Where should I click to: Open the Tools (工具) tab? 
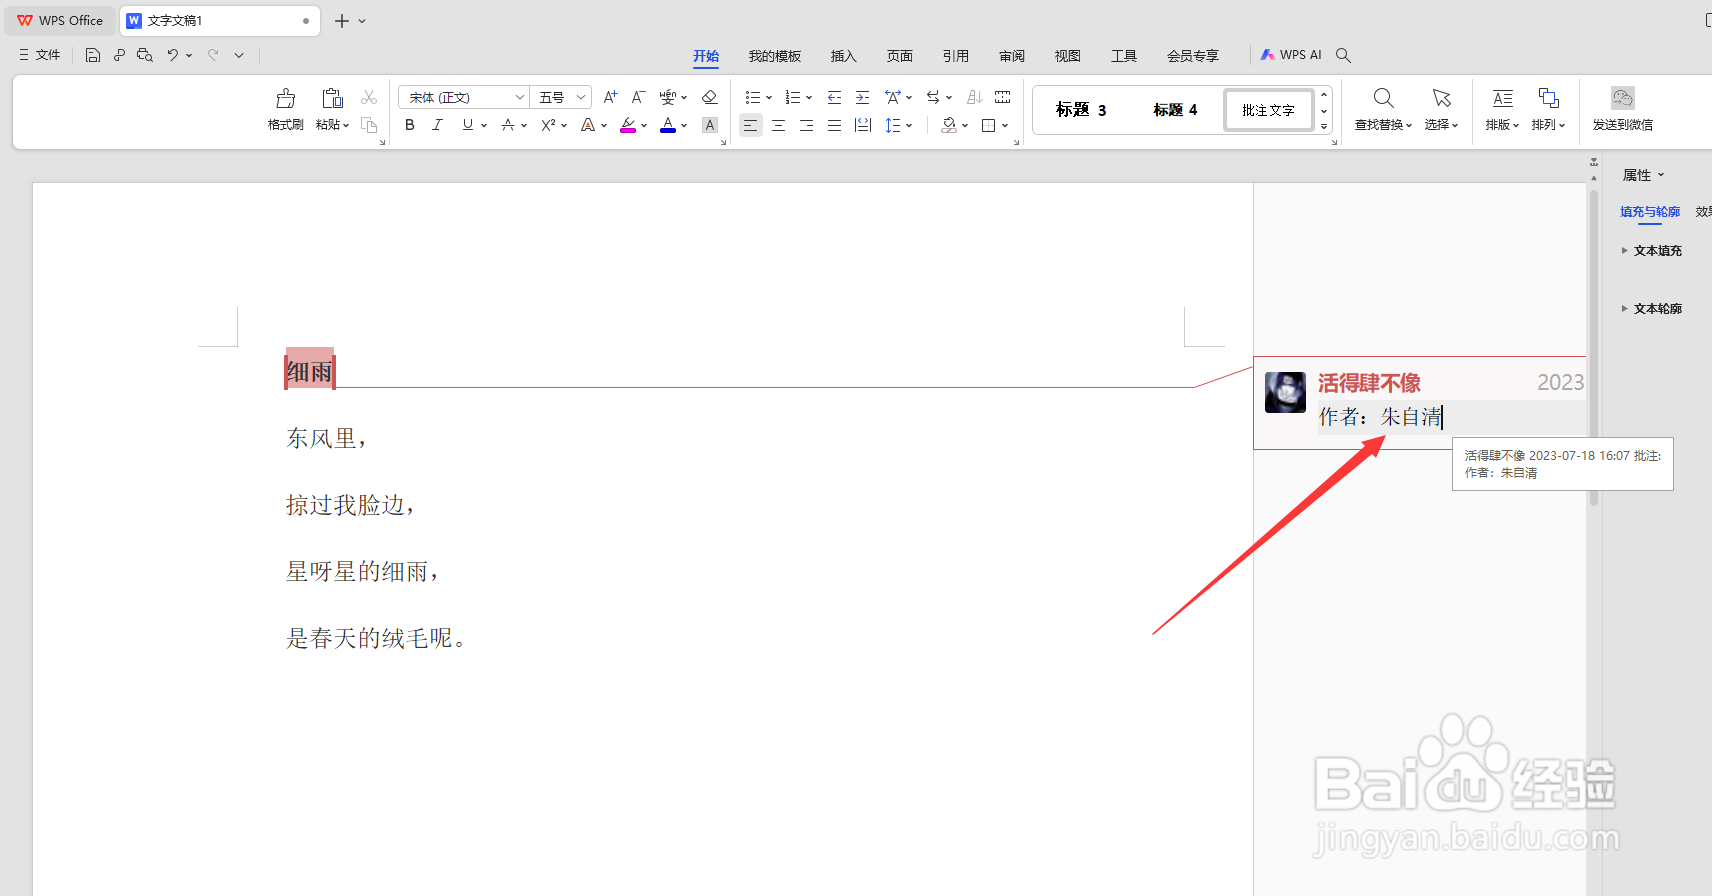tap(1124, 56)
